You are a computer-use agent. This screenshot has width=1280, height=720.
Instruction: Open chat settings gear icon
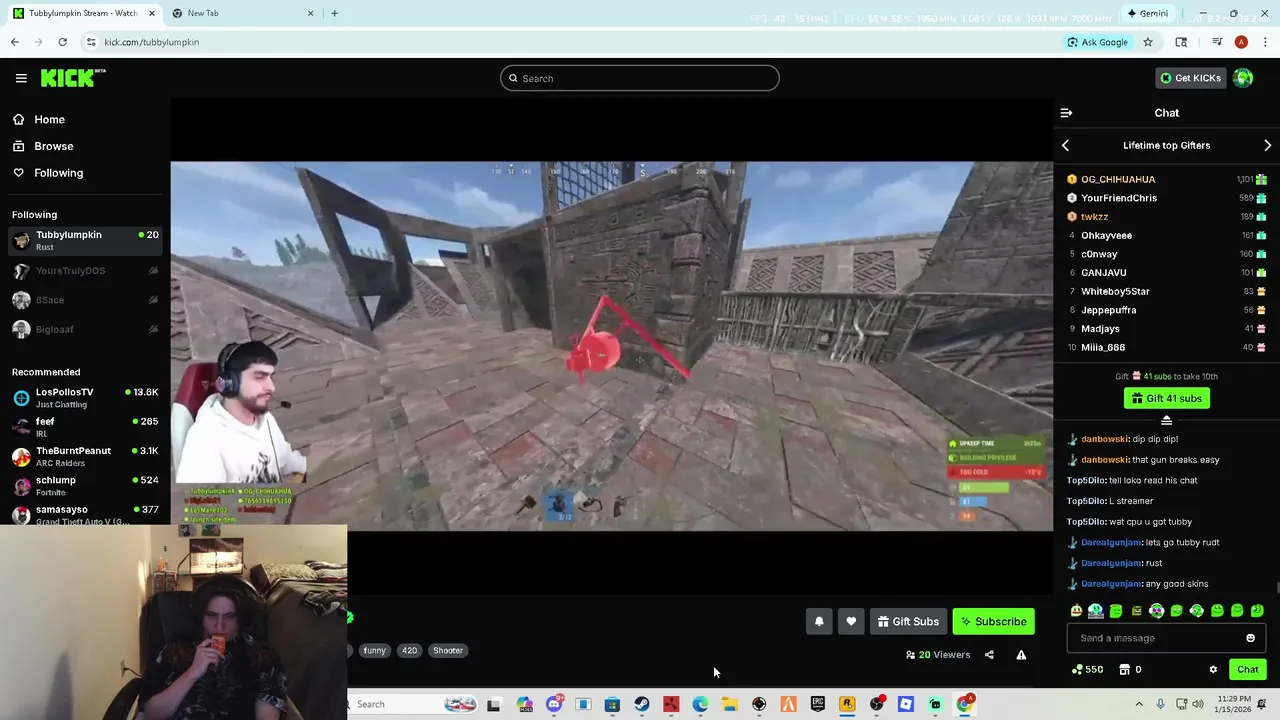coord(1213,670)
